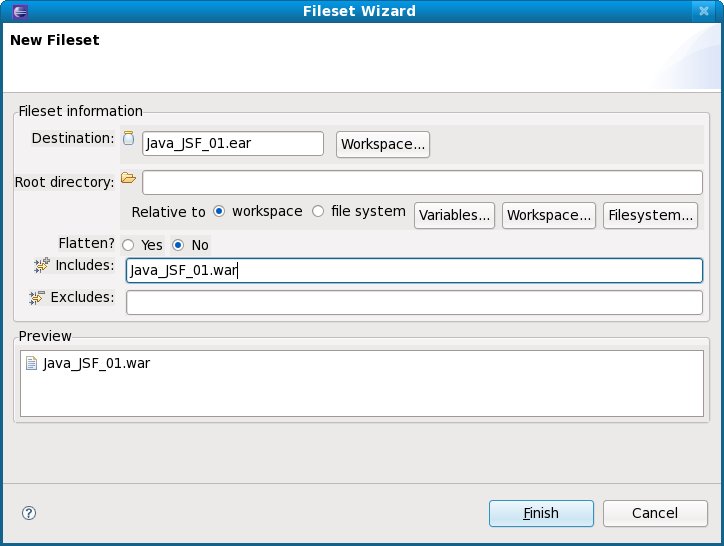The width and height of the screenshot is (724, 546).
Task: Select the workspace radio button
Action: 219,212
